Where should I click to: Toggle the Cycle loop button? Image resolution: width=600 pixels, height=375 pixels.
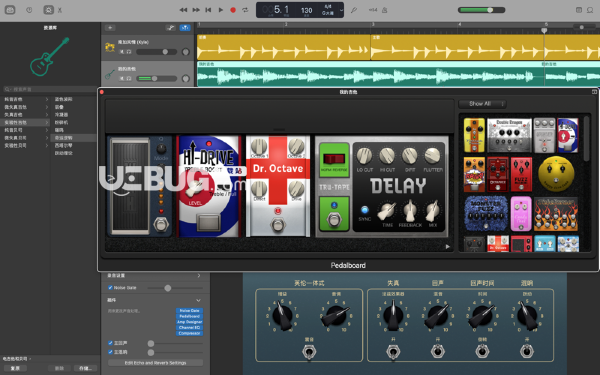coord(245,10)
